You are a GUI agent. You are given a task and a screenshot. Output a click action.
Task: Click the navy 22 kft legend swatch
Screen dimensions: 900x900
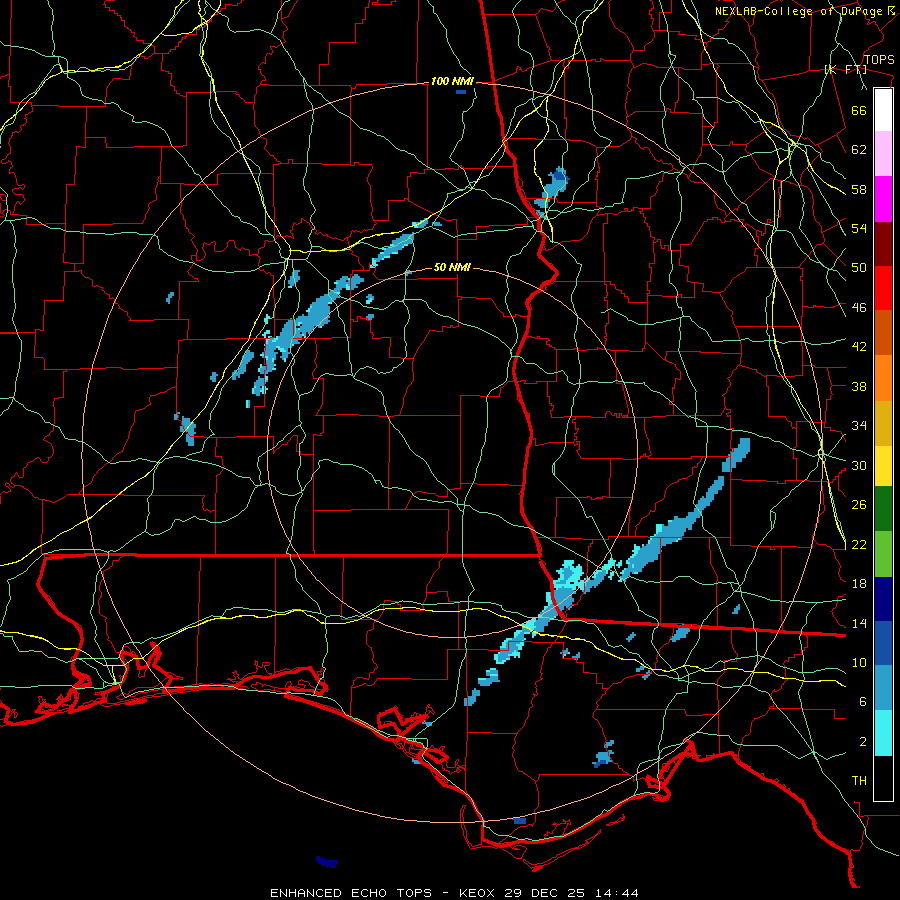coord(883,599)
